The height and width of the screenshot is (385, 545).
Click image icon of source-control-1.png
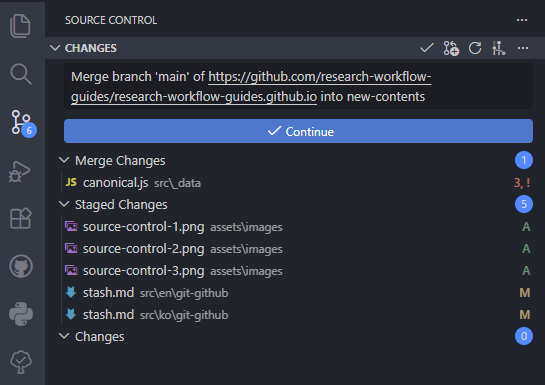tap(71, 227)
